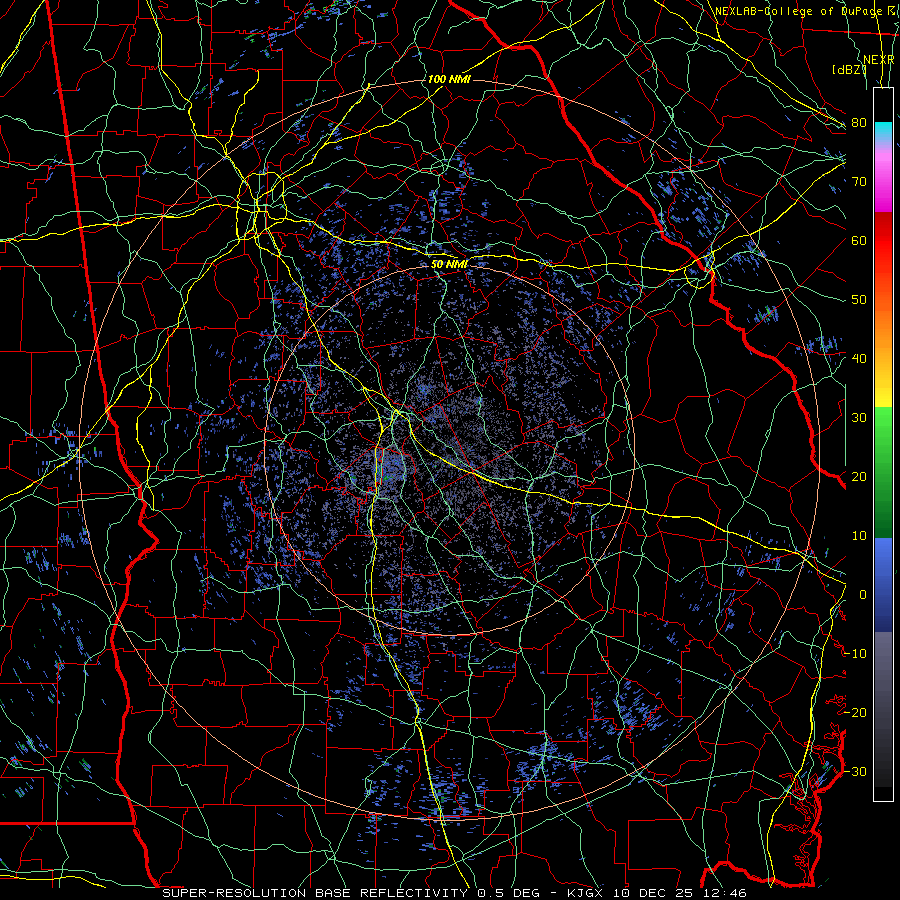Click the 20 value on the dBZ scale

click(859, 477)
